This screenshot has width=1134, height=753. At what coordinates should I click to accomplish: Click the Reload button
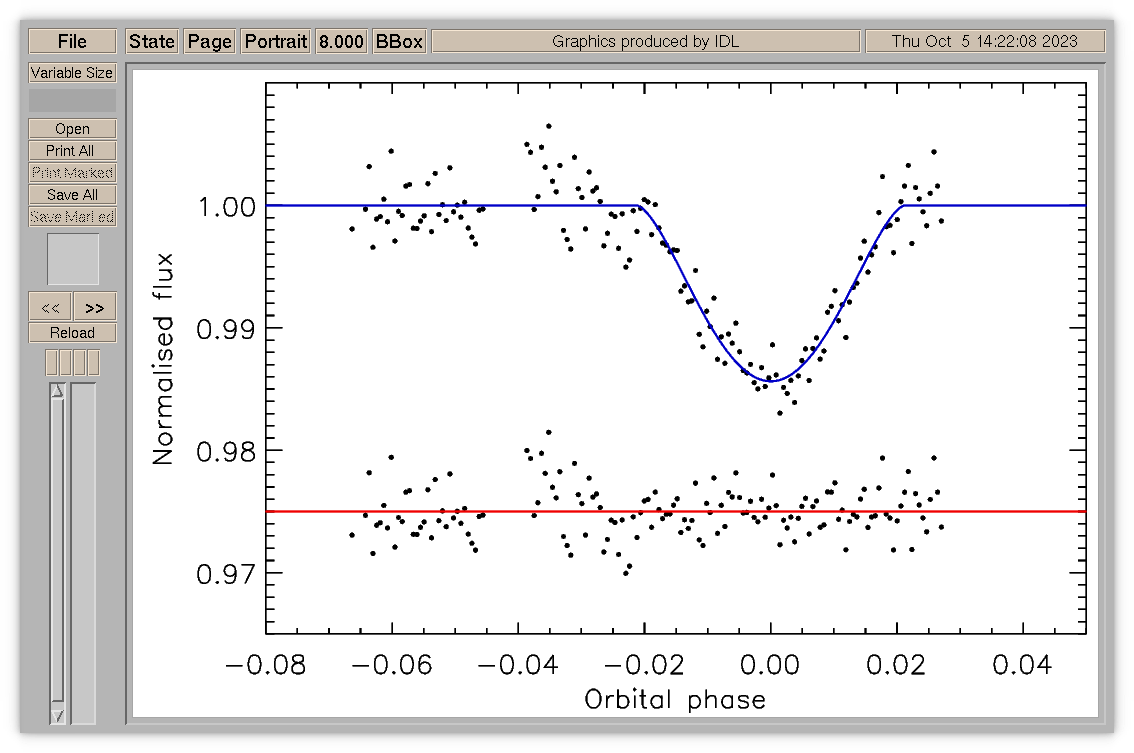tap(72, 333)
